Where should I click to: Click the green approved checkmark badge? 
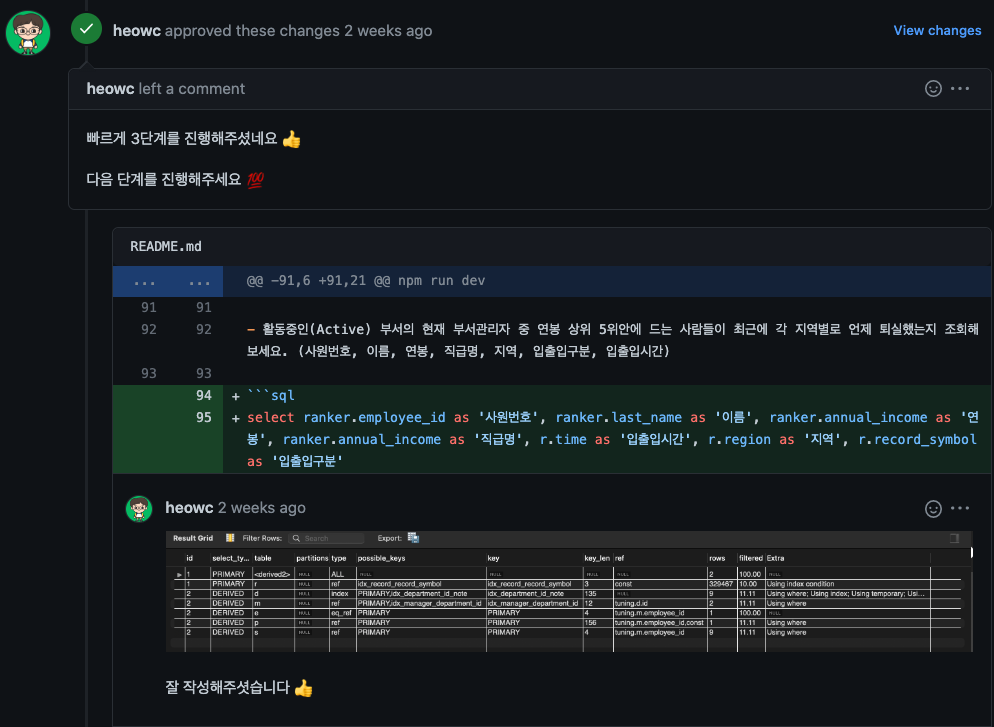(86, 29)
